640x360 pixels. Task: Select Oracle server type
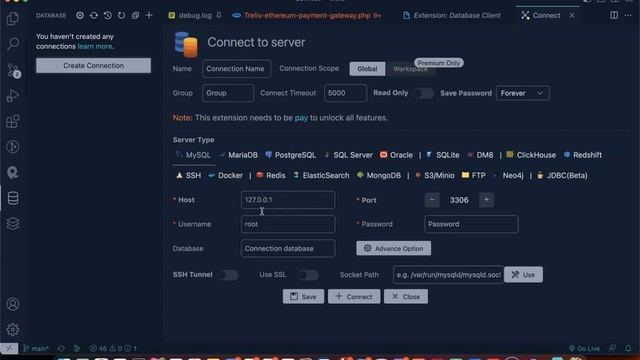coord(396,155)
